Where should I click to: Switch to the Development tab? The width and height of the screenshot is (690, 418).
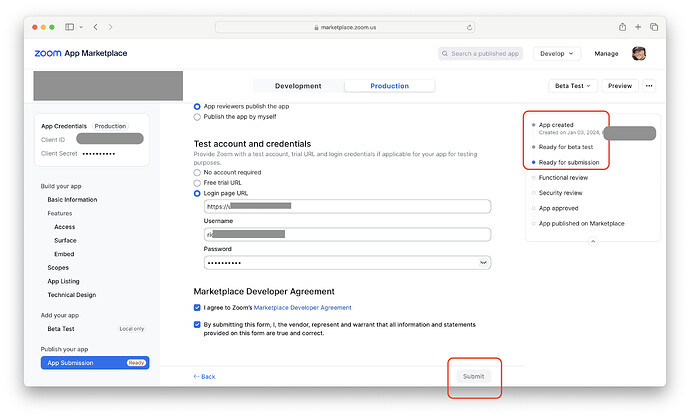[298, 86]
